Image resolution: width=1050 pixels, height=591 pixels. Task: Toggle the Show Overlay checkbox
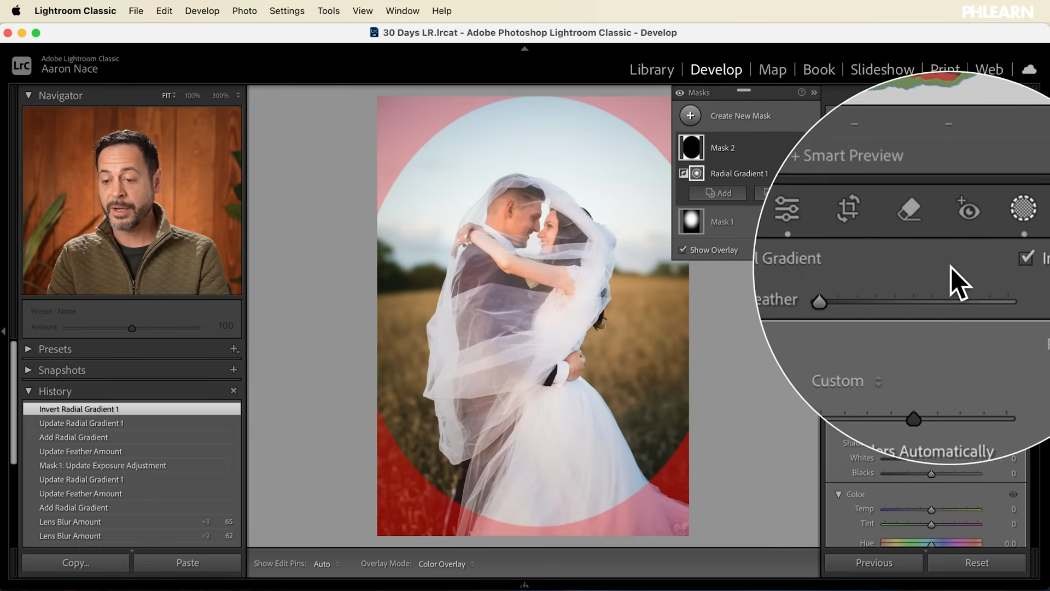[683, 250]
